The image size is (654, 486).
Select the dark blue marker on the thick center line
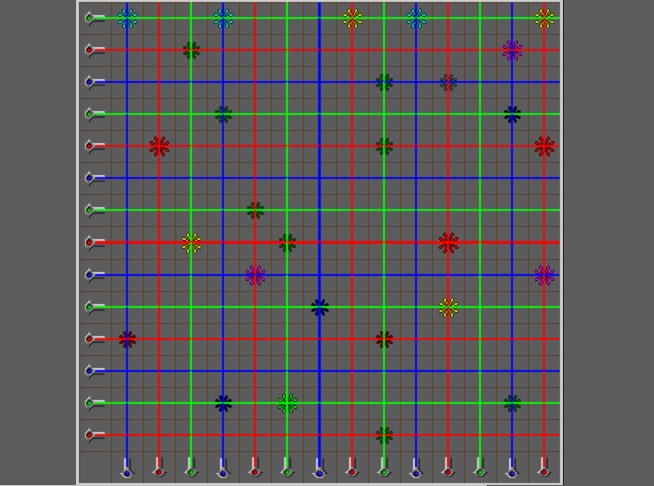point(319,307)
